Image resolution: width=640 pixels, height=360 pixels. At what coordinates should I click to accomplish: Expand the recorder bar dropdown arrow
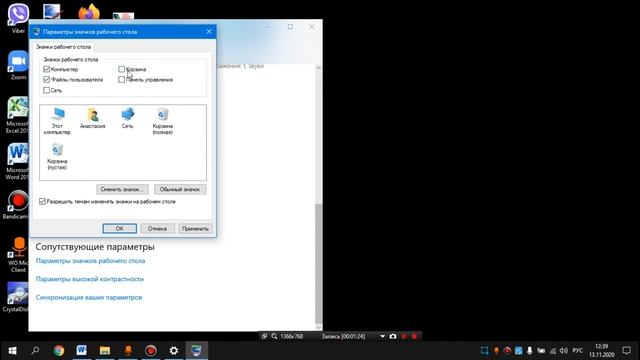pyautogui.click(x=382, y=336)
